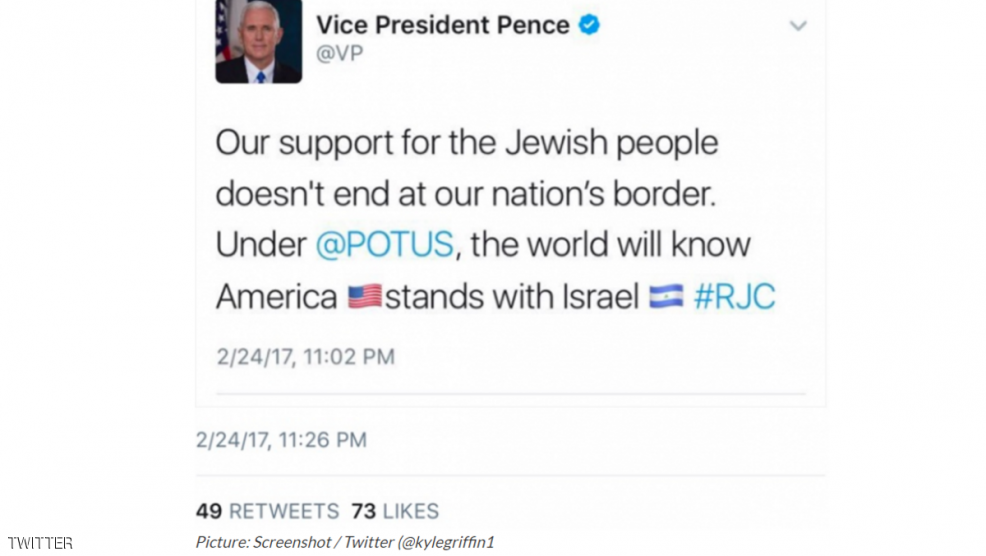
Task: Open the tweet options chevron menu
Action: 798,26
